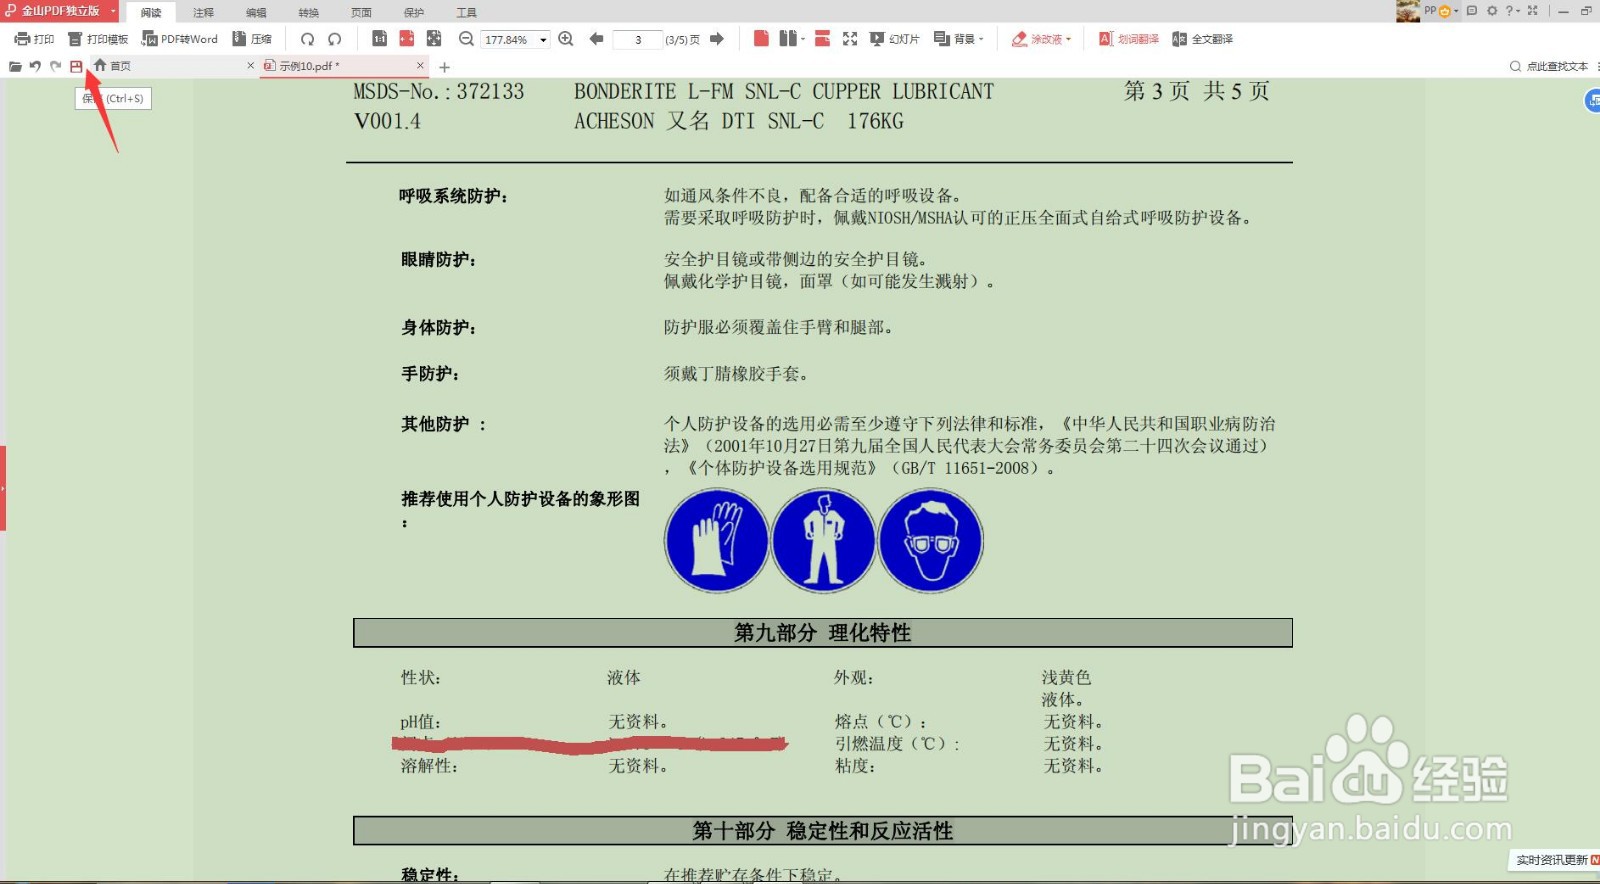Open the feedback message icon

click(1472, 11)
